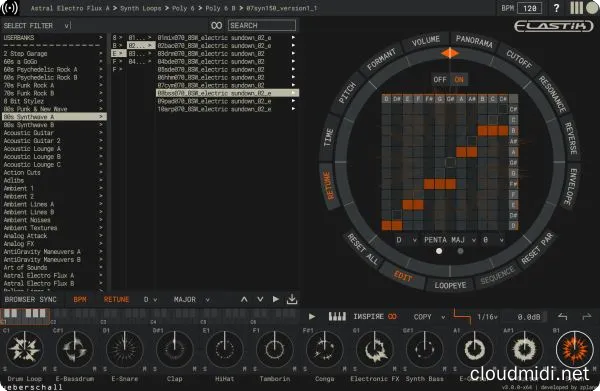The image size is (600, 391).
Task: Click the three vertical bars icon
Action: click(576, 8)
